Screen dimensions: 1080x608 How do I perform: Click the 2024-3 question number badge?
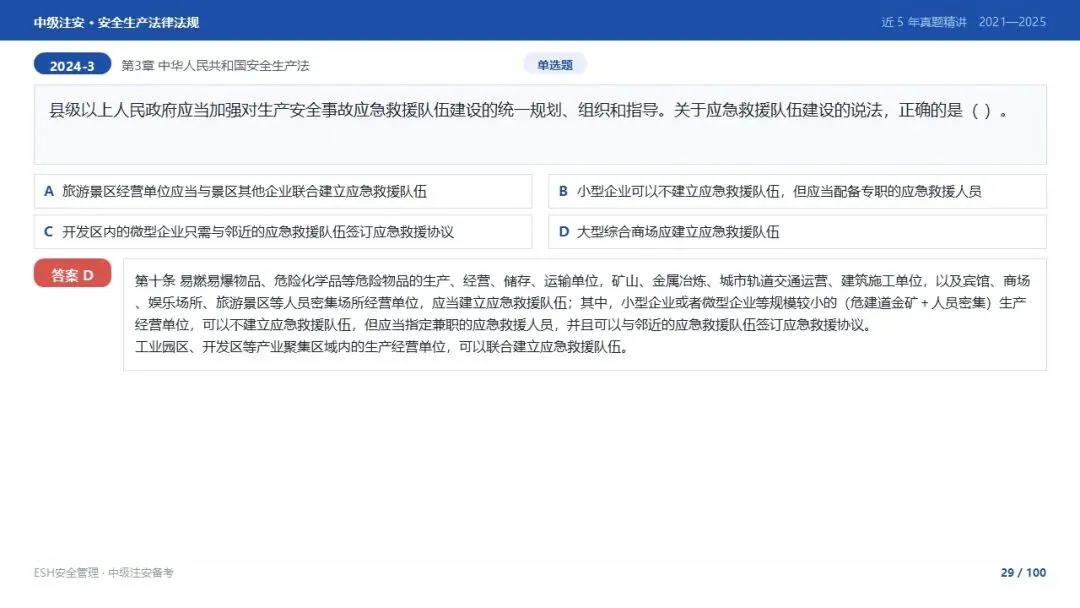72,65
